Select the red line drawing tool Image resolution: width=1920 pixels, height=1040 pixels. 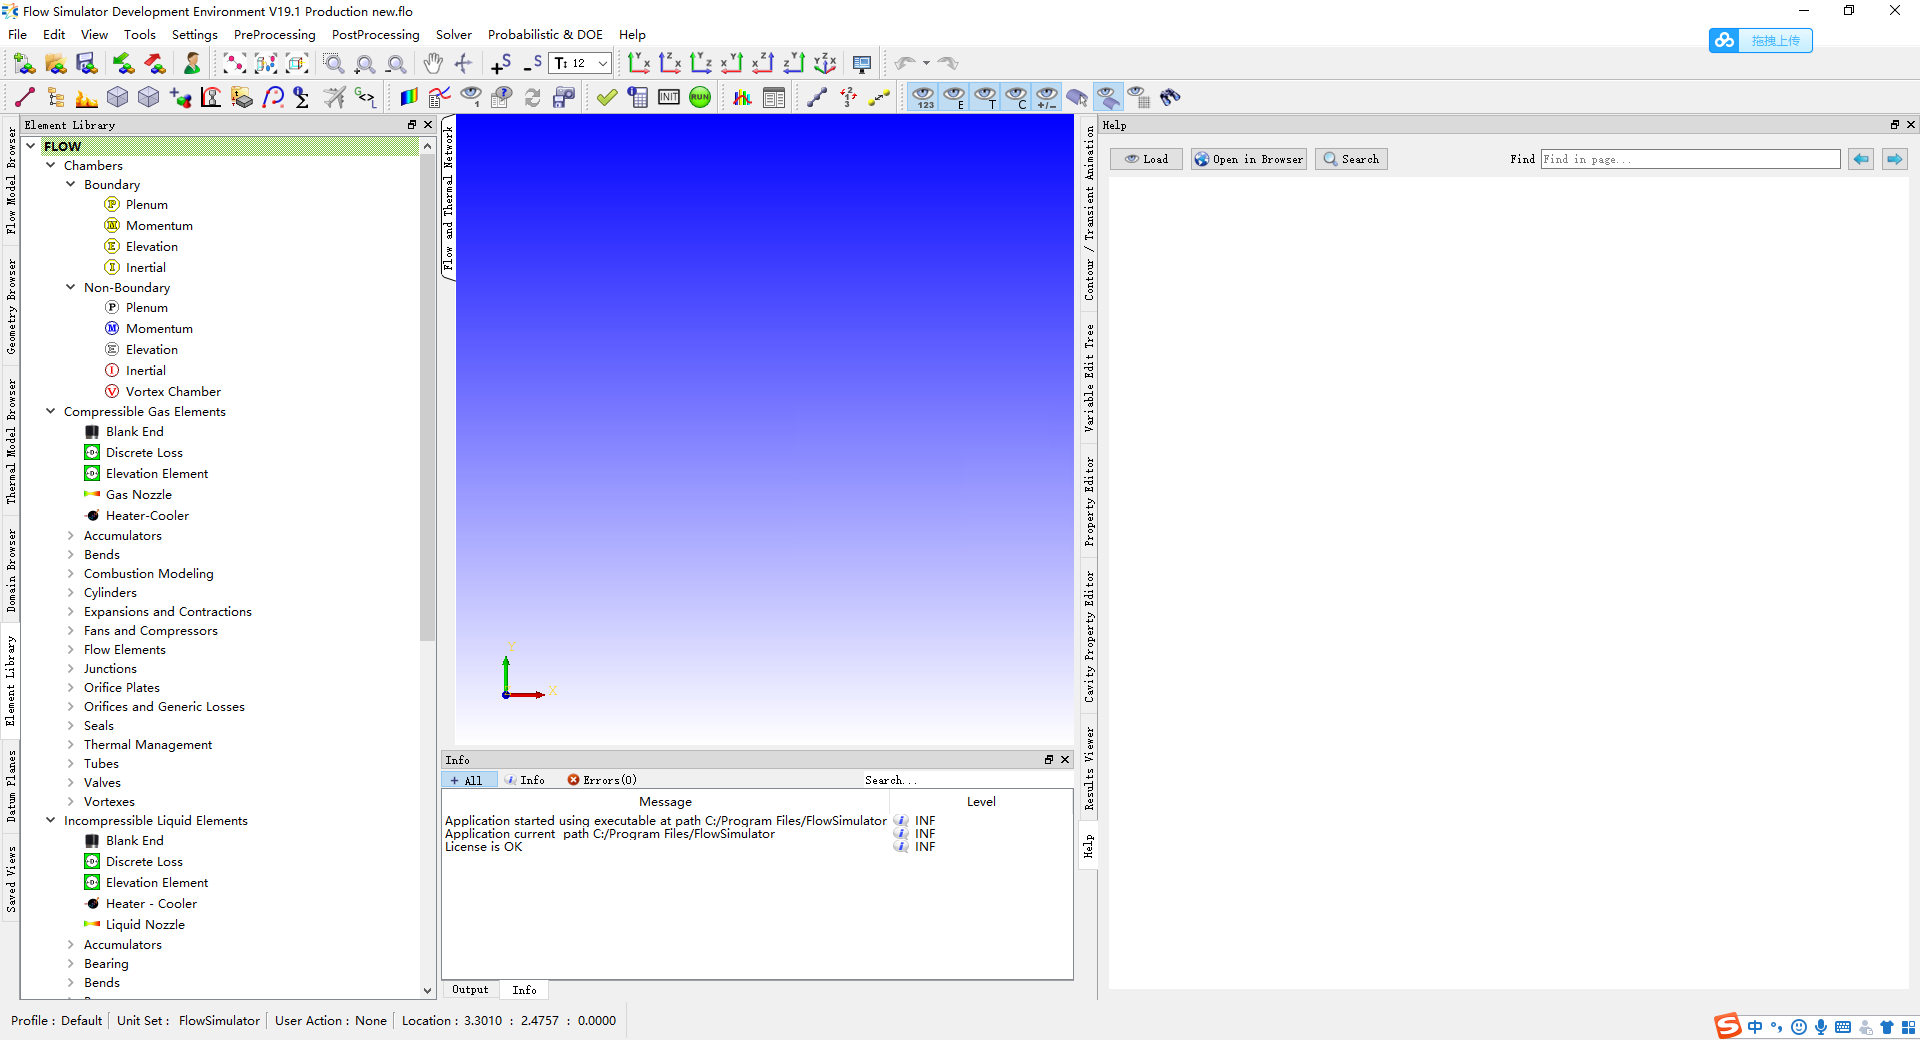pos(25,97)
